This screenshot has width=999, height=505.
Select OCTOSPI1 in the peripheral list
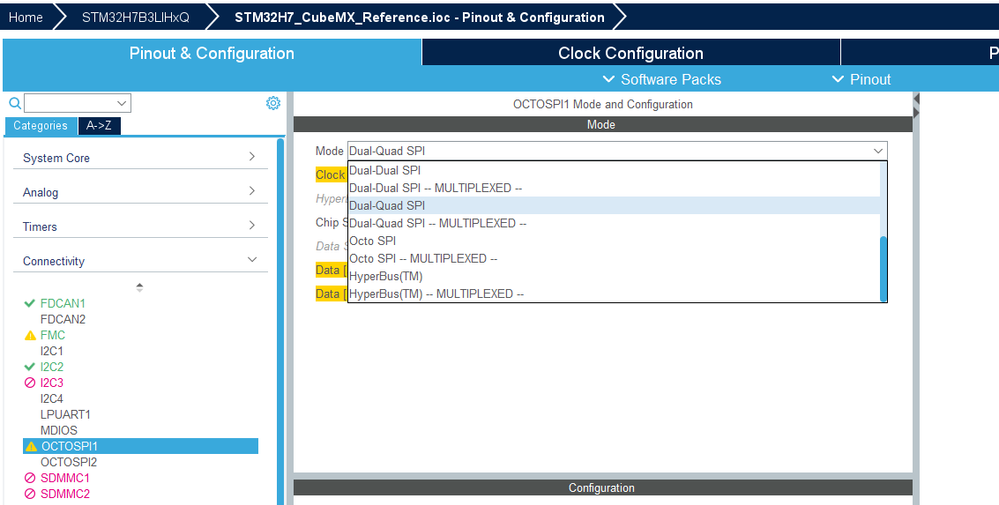[141, 446]
